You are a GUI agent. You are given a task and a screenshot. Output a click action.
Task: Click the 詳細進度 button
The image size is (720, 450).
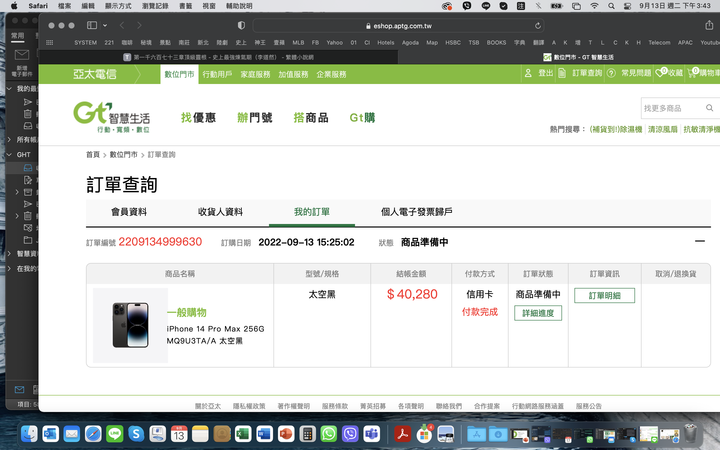(538, 313)
